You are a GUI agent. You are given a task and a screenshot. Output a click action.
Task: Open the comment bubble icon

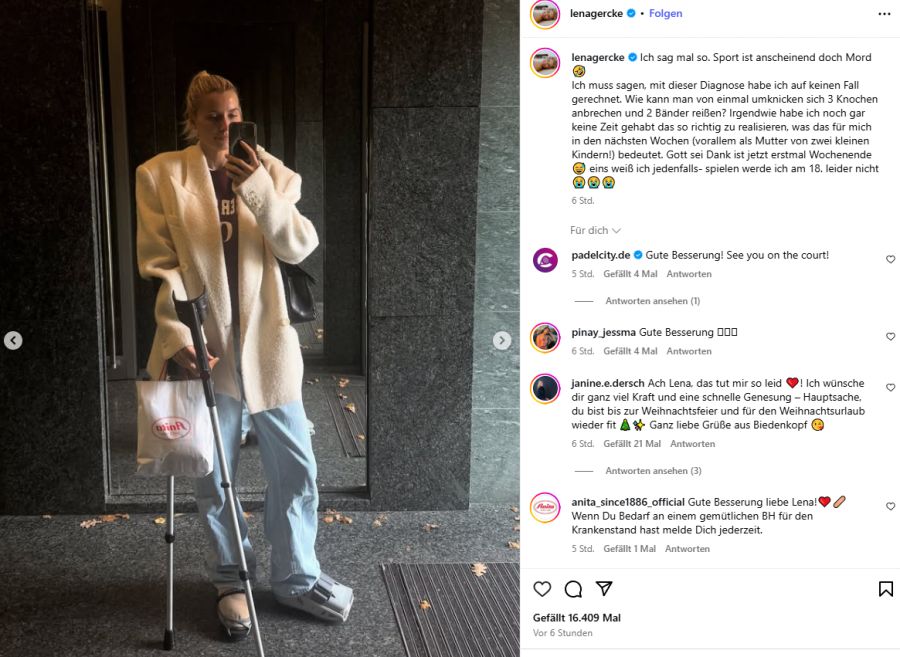[573, 589]
